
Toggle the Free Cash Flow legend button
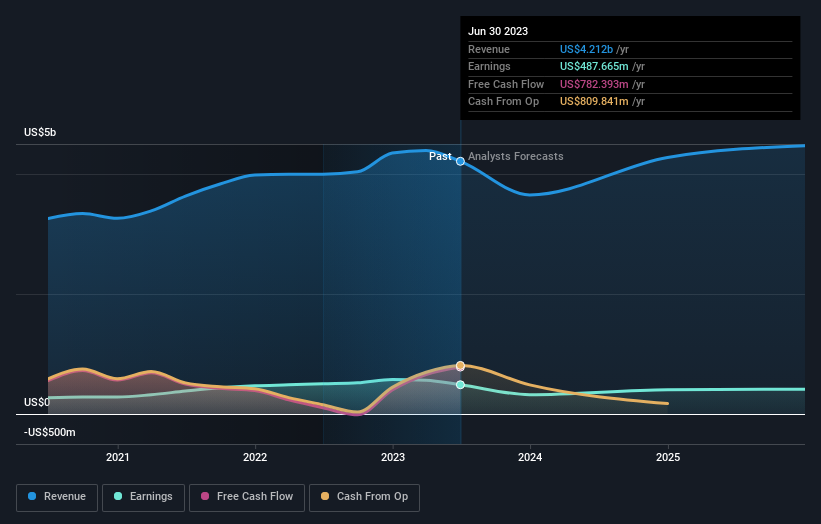click(247, 497)
